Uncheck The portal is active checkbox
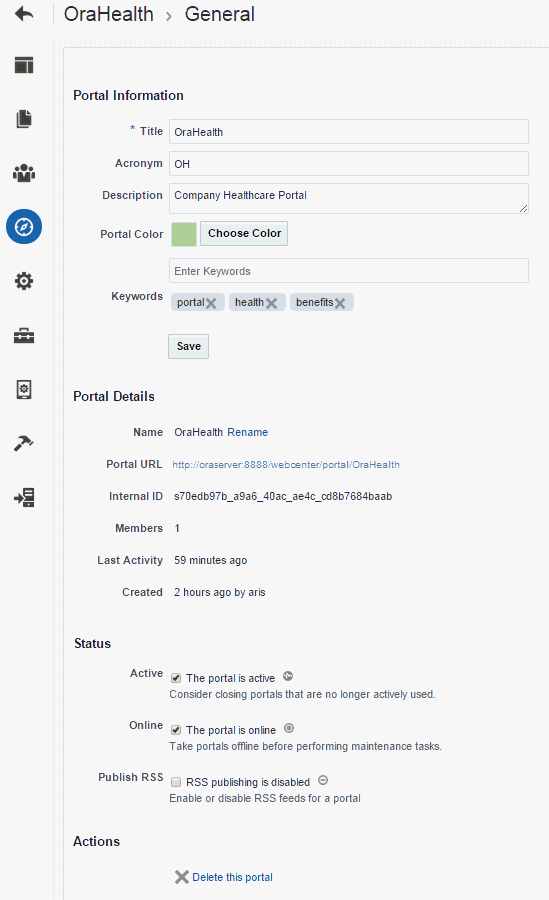 [x=176, y=678]
